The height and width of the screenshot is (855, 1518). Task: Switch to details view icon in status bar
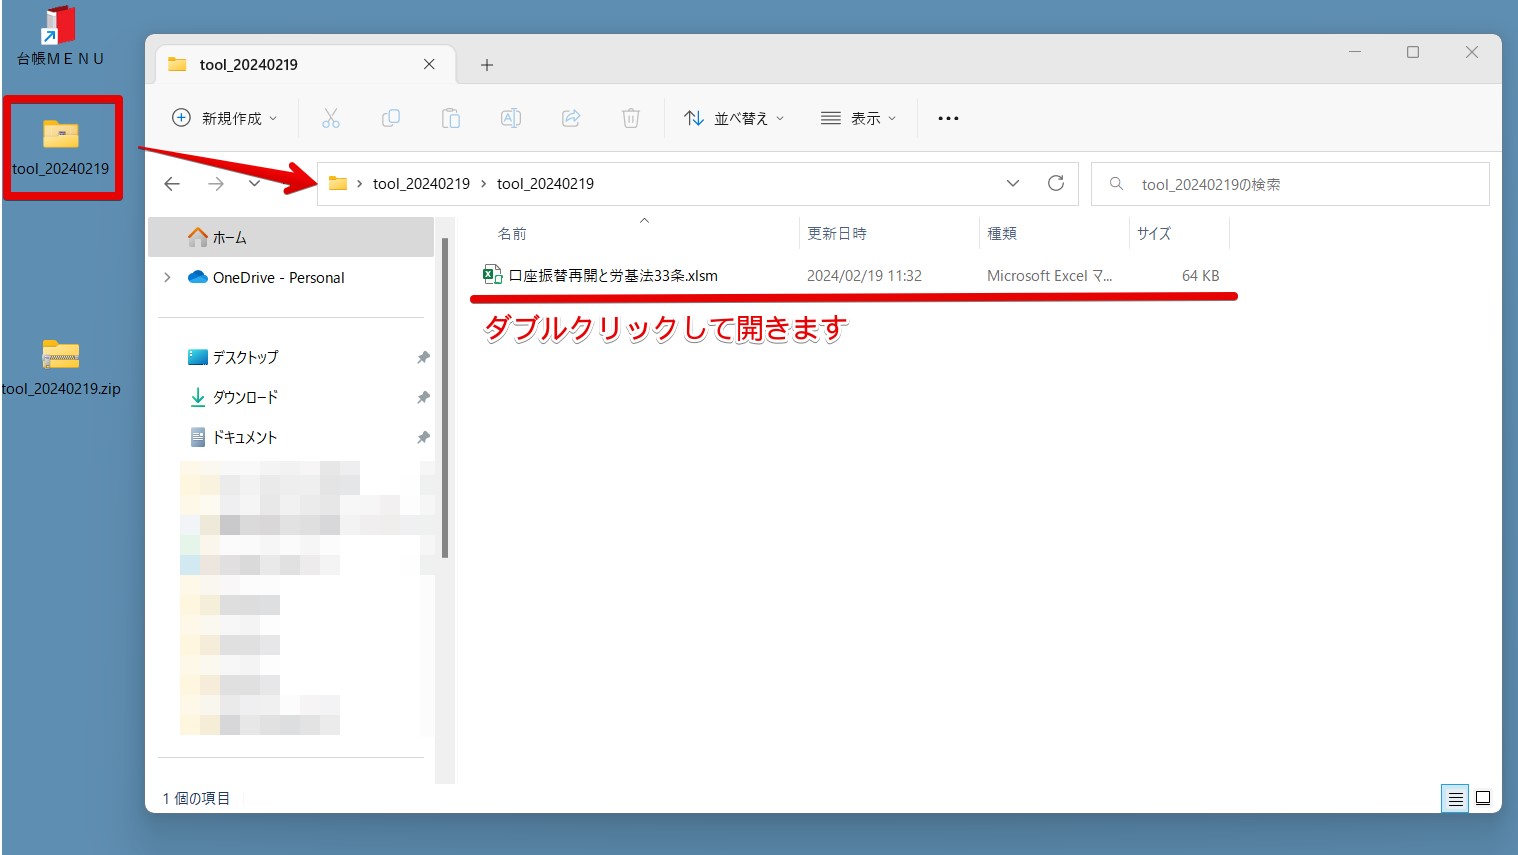tap(1456, 798)
